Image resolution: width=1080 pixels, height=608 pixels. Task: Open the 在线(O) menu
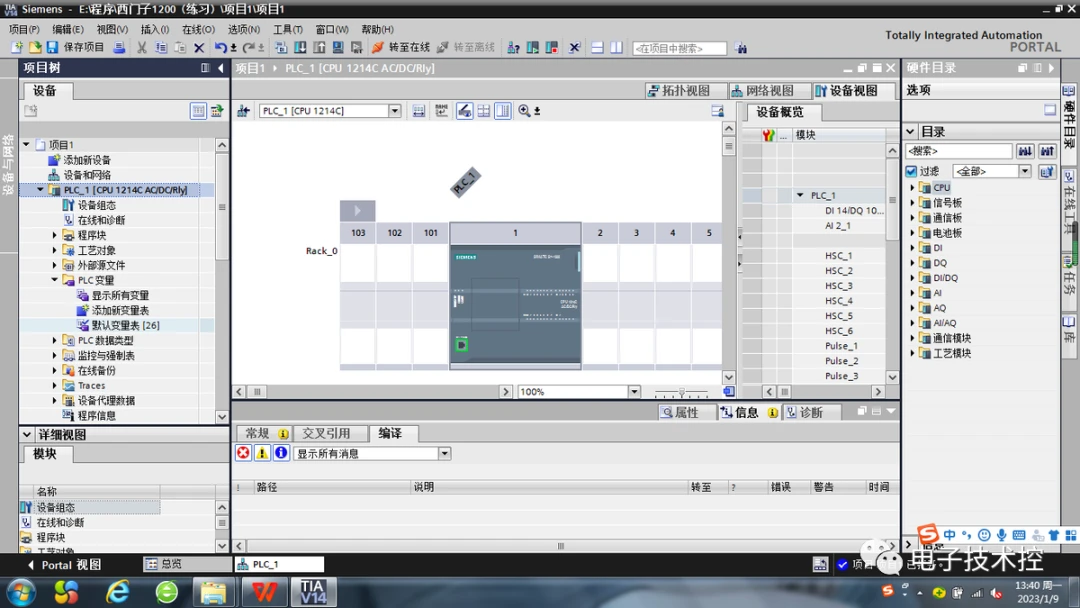coord(198,29)
